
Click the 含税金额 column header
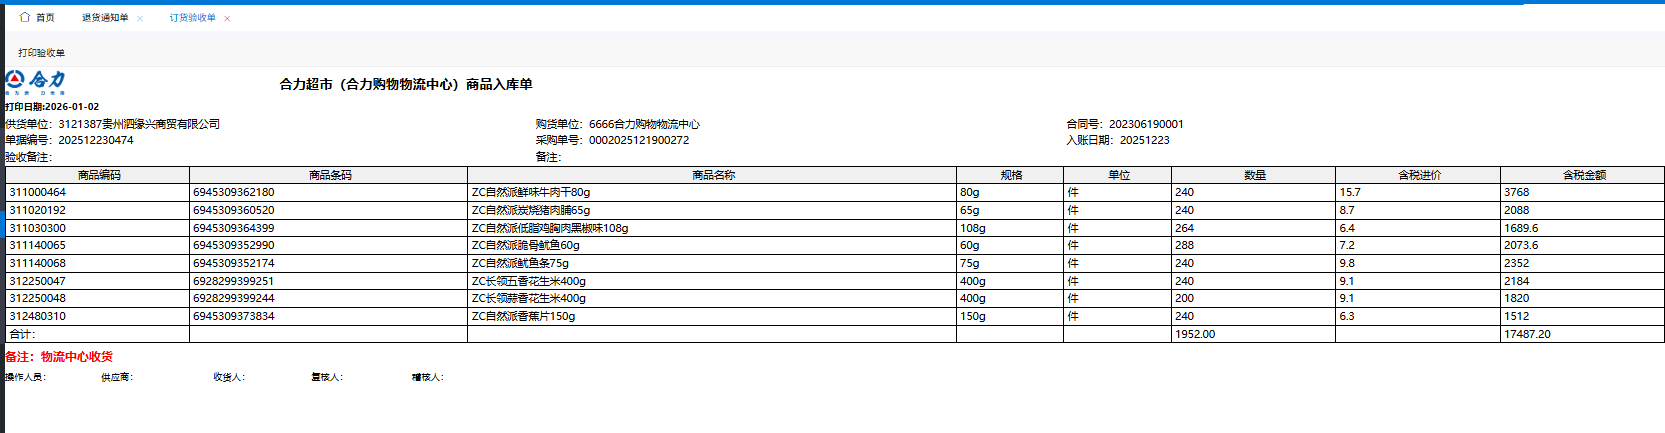click(1583, 175)
